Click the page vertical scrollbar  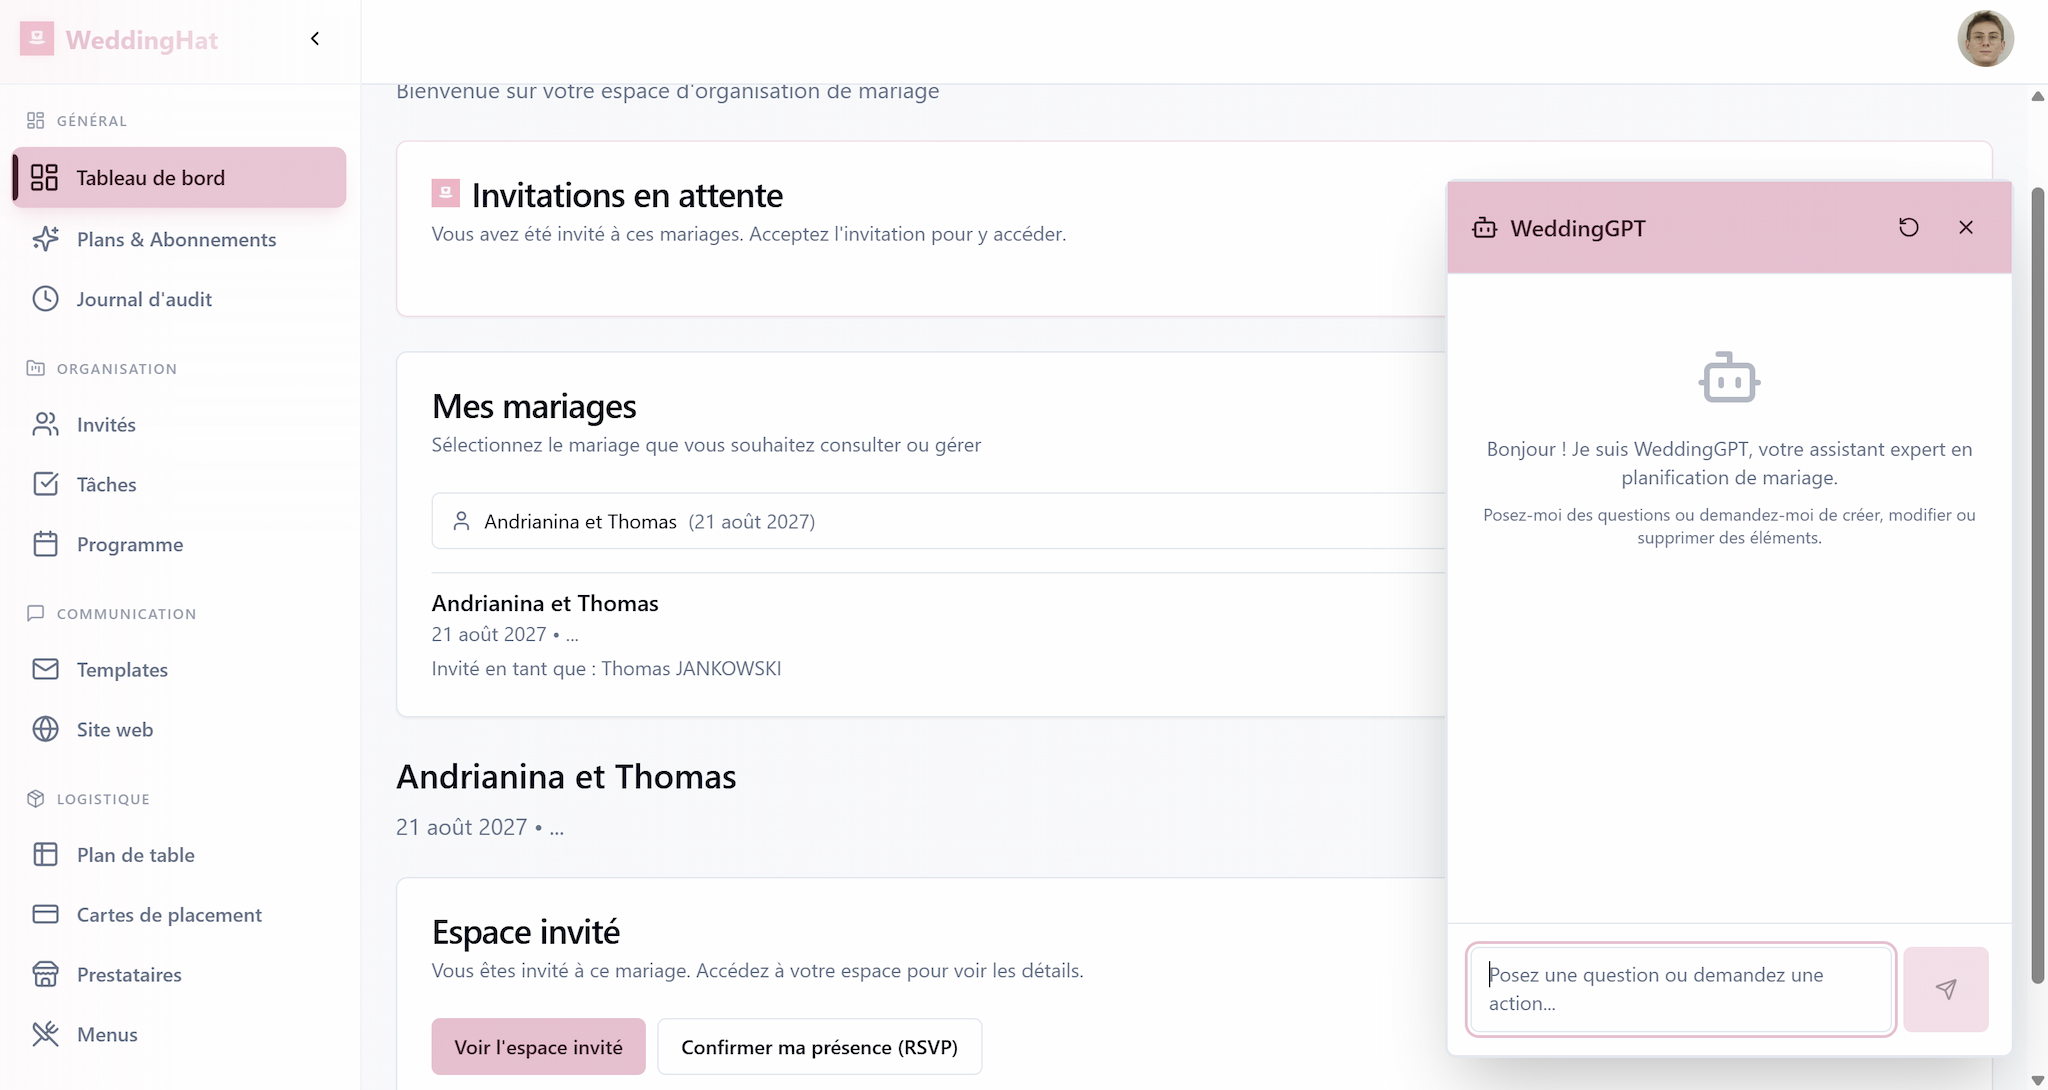click(2037, 585)
